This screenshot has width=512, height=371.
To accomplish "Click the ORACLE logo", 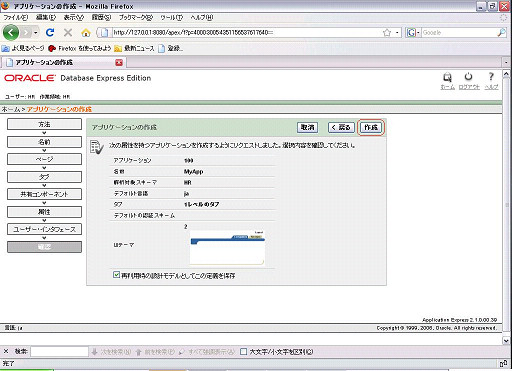I will [x=30, y=78].
